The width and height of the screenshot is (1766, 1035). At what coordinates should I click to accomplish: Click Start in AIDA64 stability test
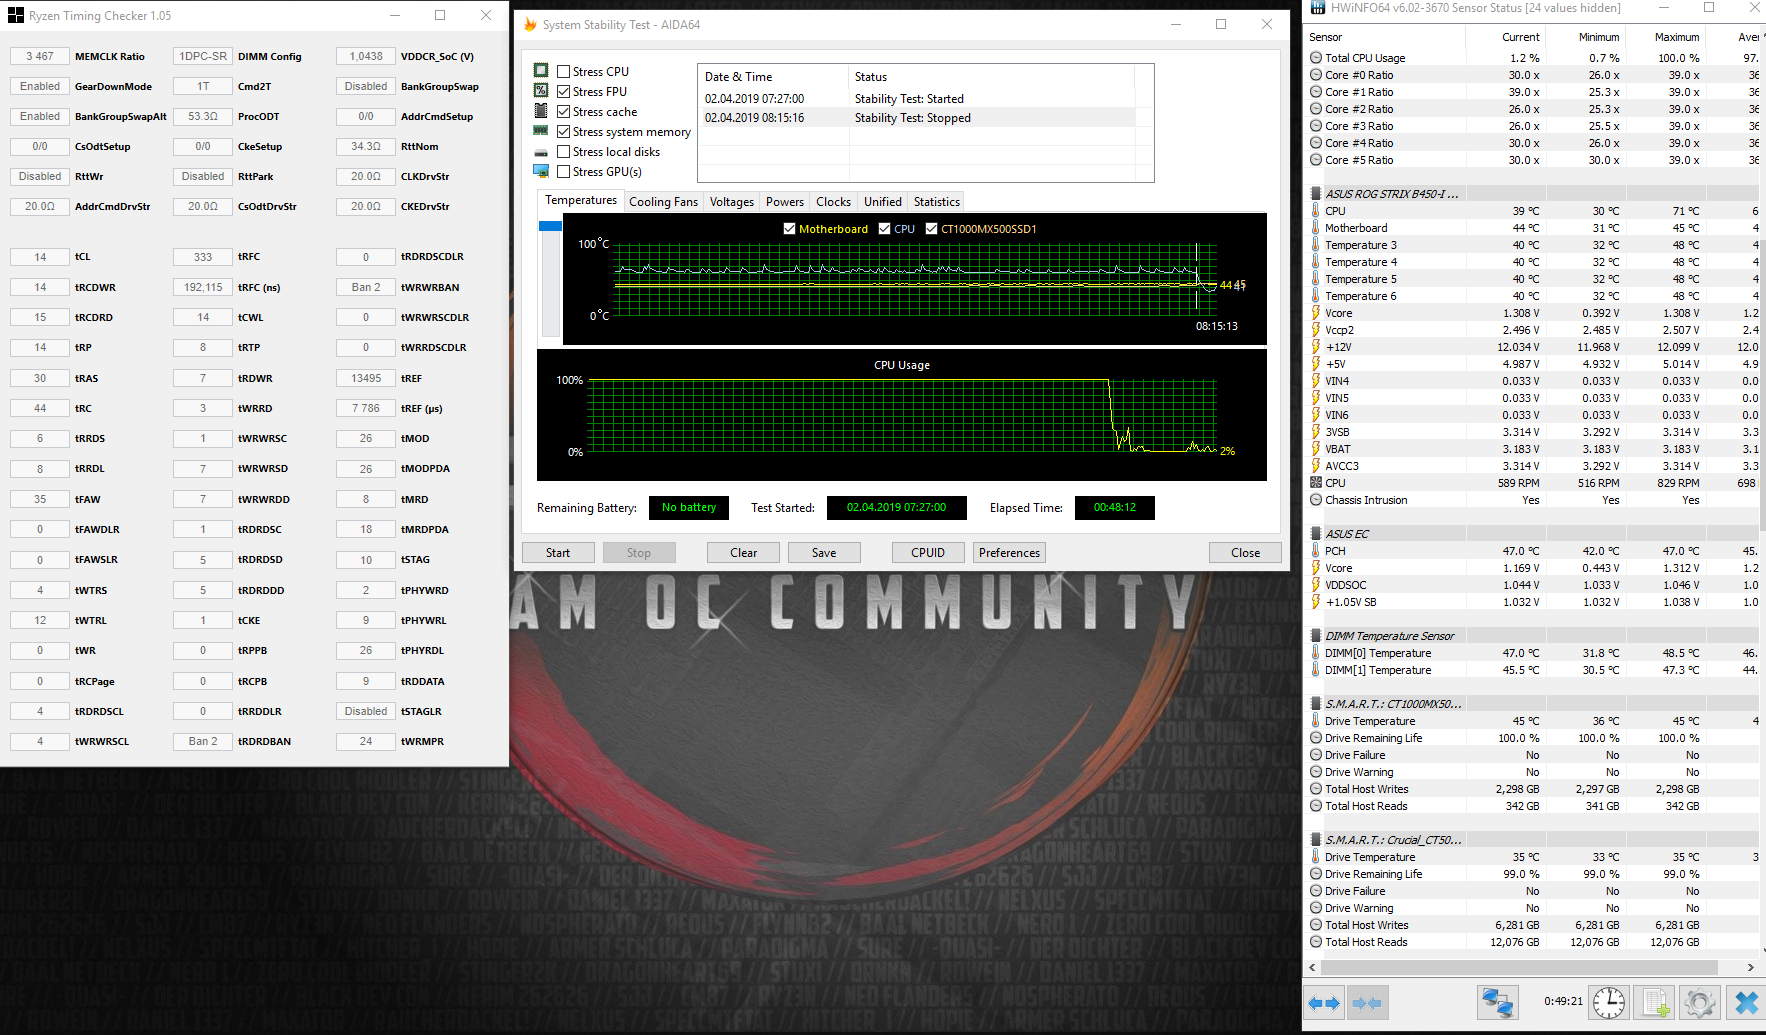pyautogui.click(x=558, y=553)
